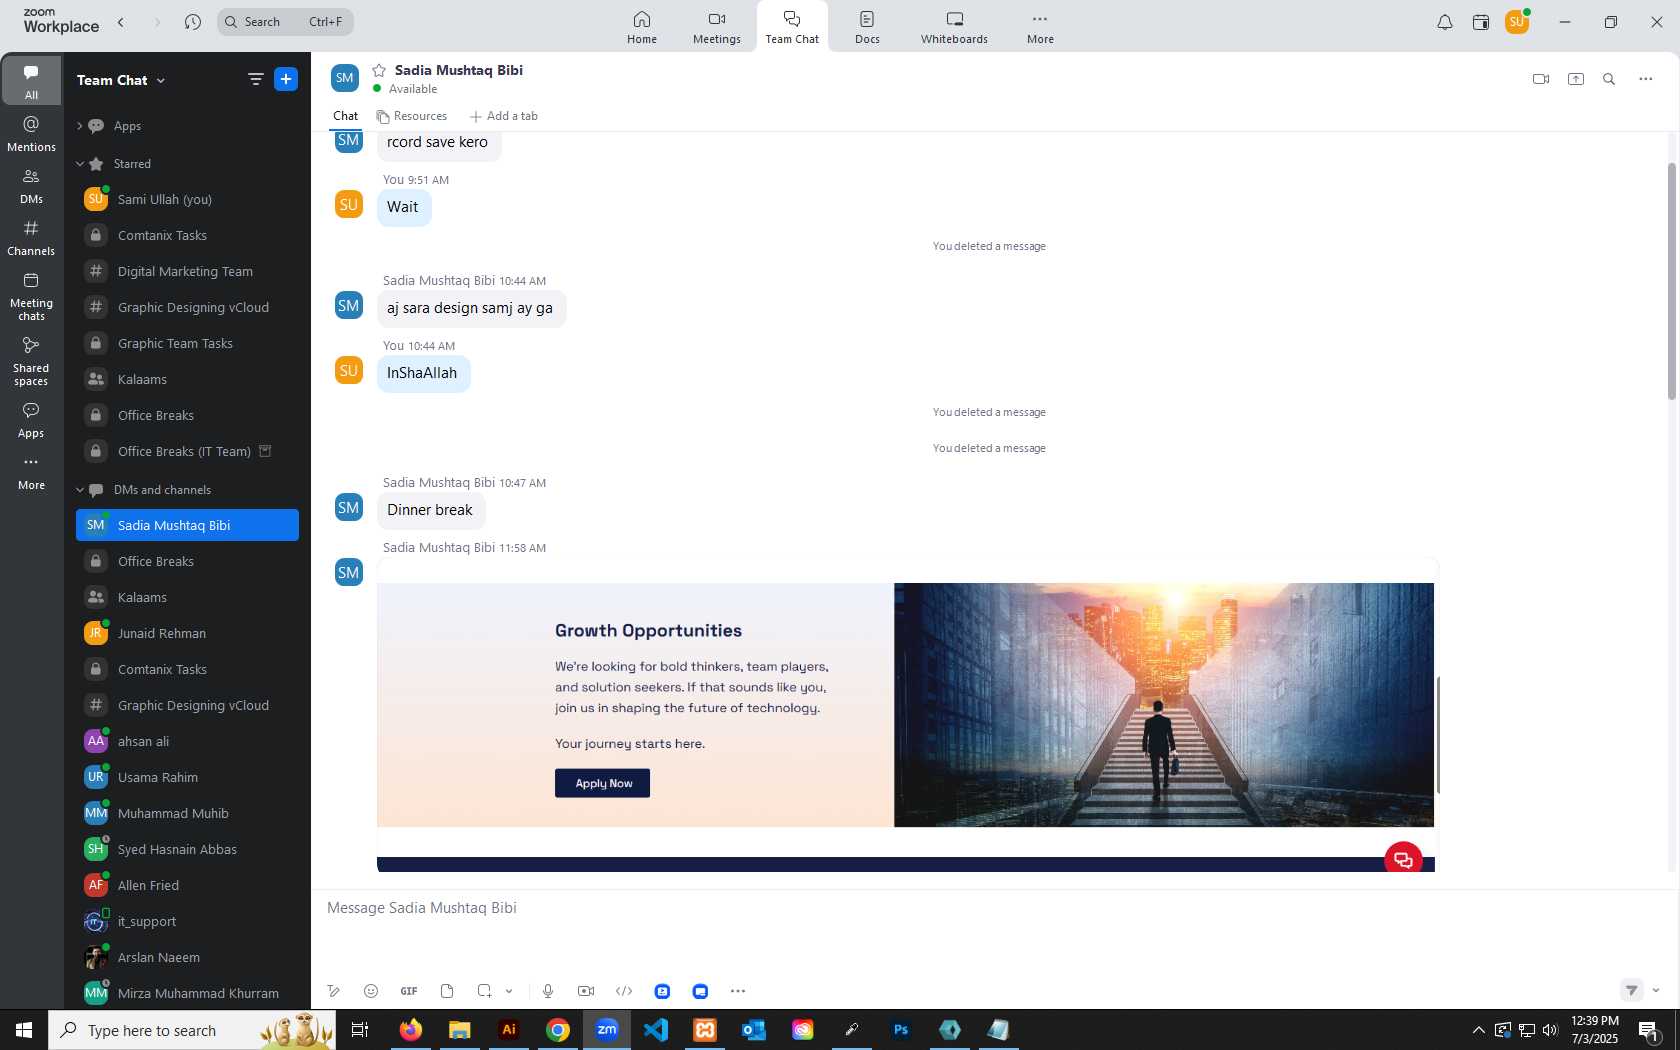
Task: Open the Usama Rahim chat
Action: (187, 777)
